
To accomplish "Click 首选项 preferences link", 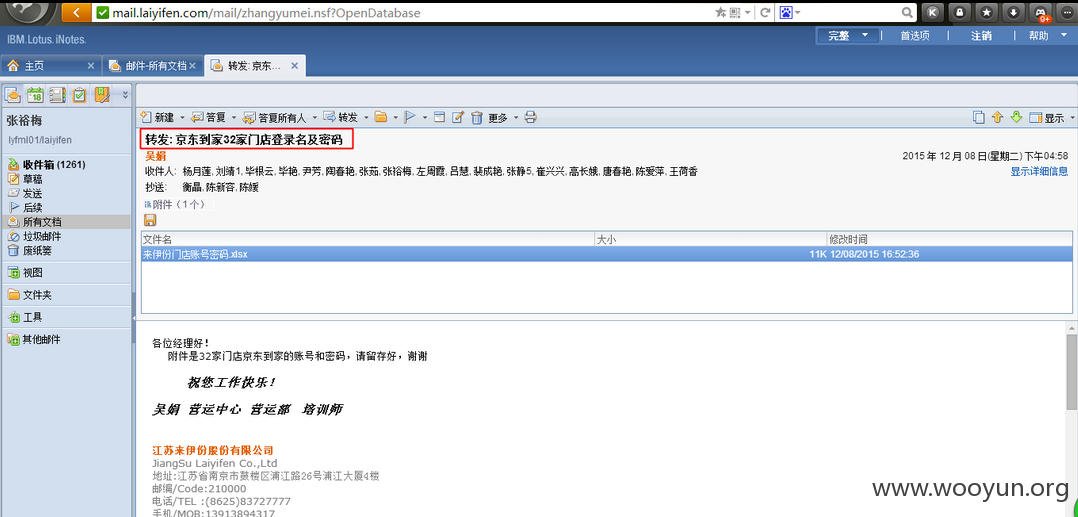I will pyautogui.click(x=915, y=36).
